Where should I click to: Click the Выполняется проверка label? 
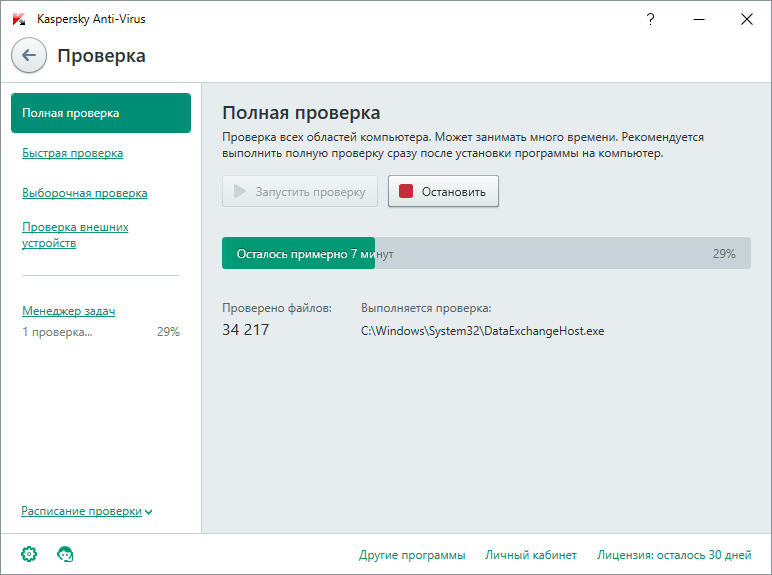tap(426, 308)
